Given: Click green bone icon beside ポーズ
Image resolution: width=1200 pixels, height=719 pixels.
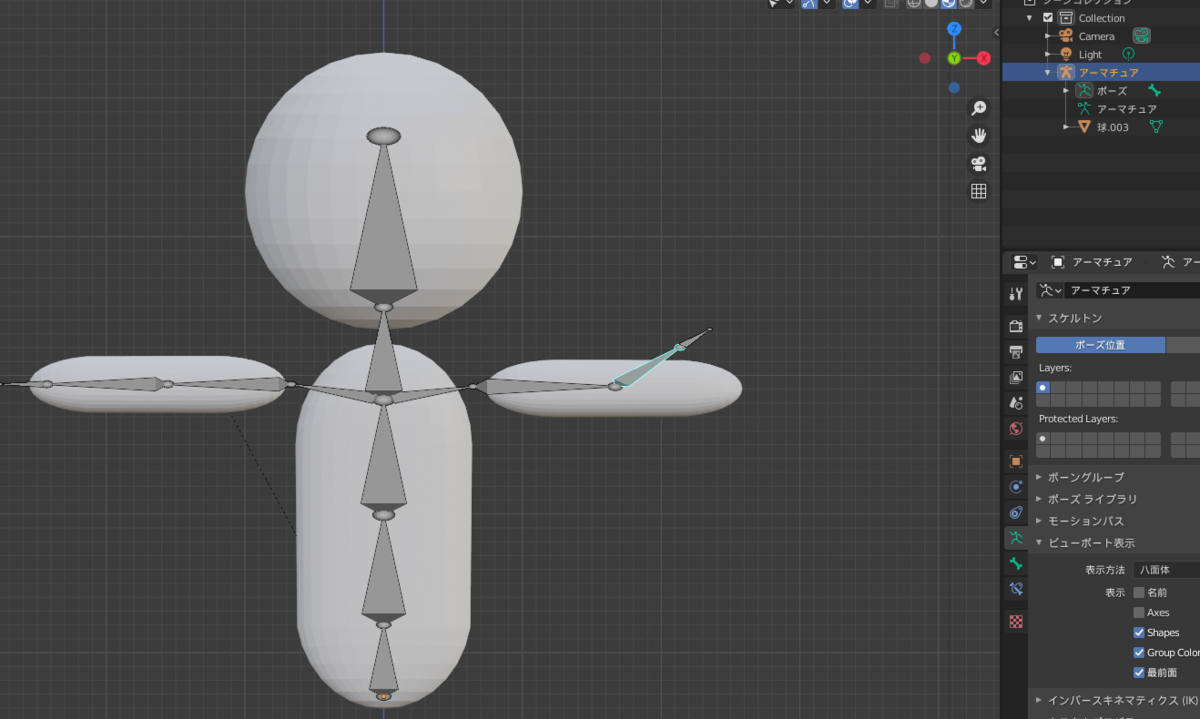Looking at the screenshot, I should point(1154,90).
